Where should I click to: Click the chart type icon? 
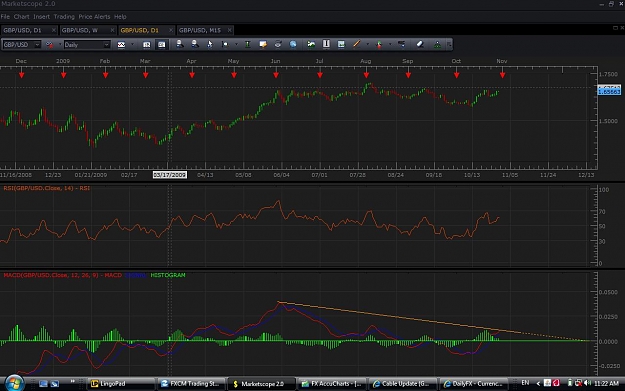(121, 45)
